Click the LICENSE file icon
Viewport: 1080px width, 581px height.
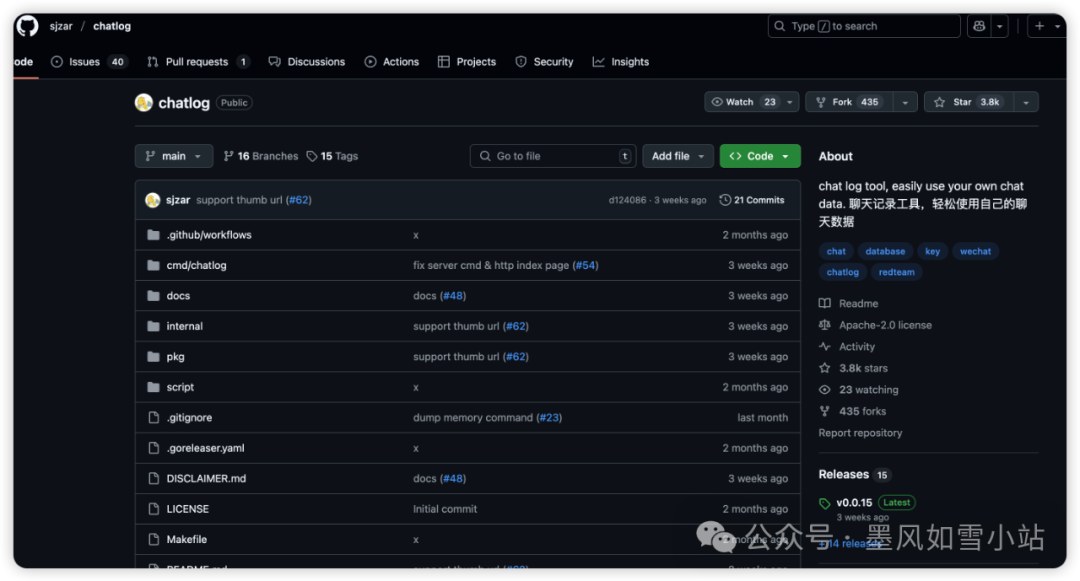pyautogui.click(x=154, y=509)
